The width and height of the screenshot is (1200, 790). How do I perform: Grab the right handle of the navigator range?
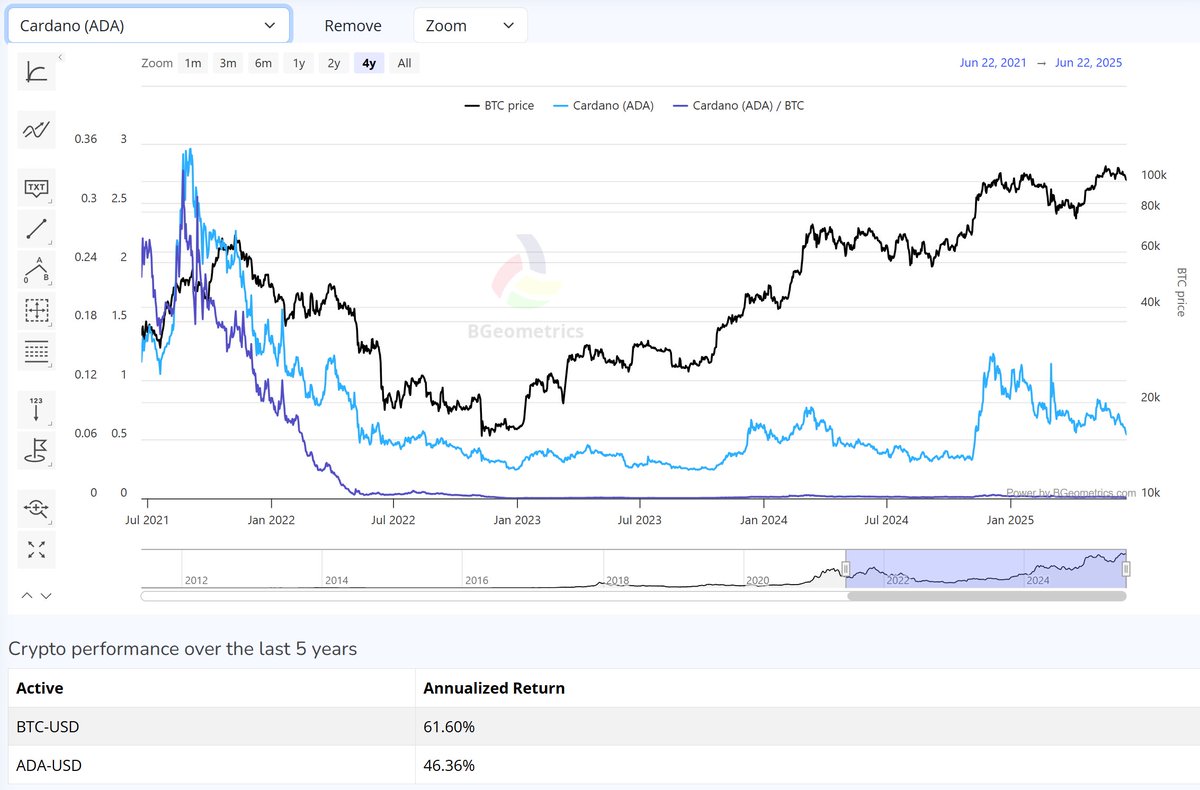coord(1126,569)
